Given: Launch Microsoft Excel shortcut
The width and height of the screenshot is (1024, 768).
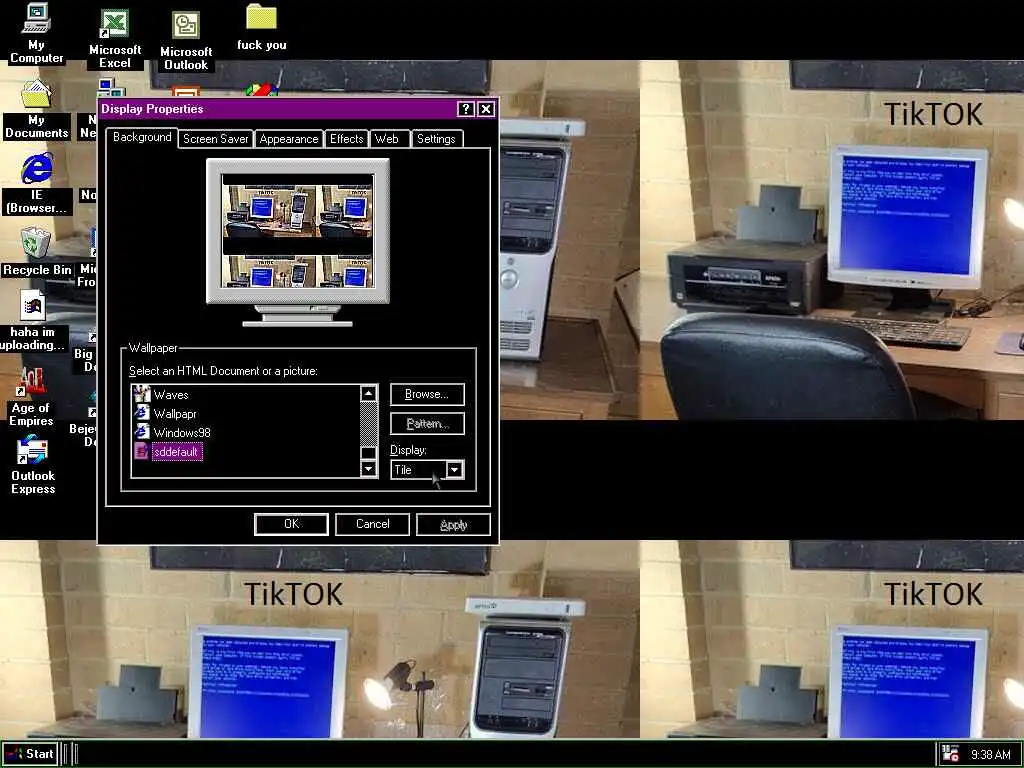Looking at the screenshot, I should 115,39.
